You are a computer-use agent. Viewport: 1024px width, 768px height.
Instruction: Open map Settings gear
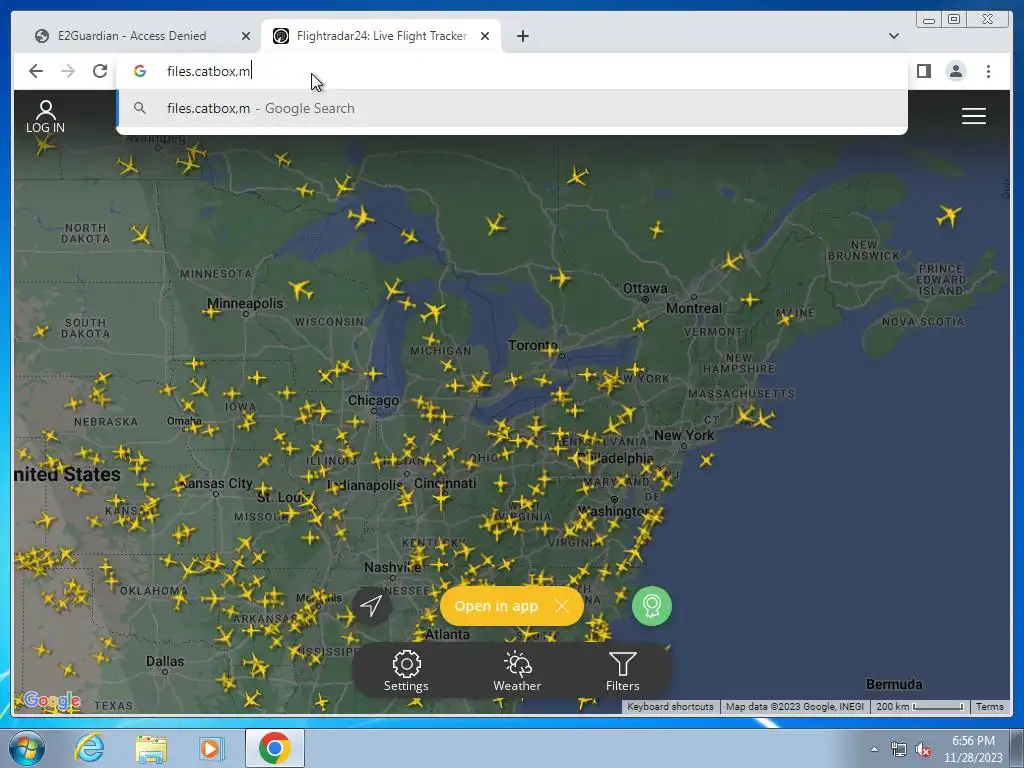point(406,670)
